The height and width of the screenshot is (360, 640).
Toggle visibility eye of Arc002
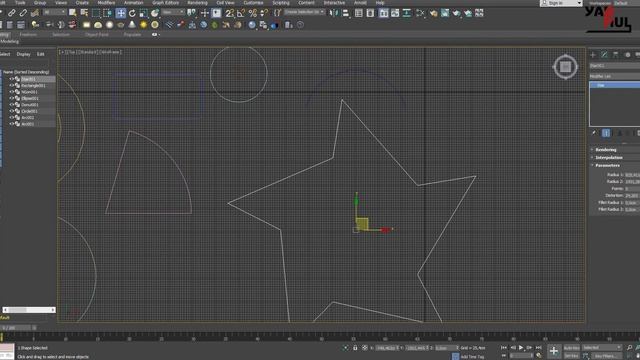(x=11, y=118)
